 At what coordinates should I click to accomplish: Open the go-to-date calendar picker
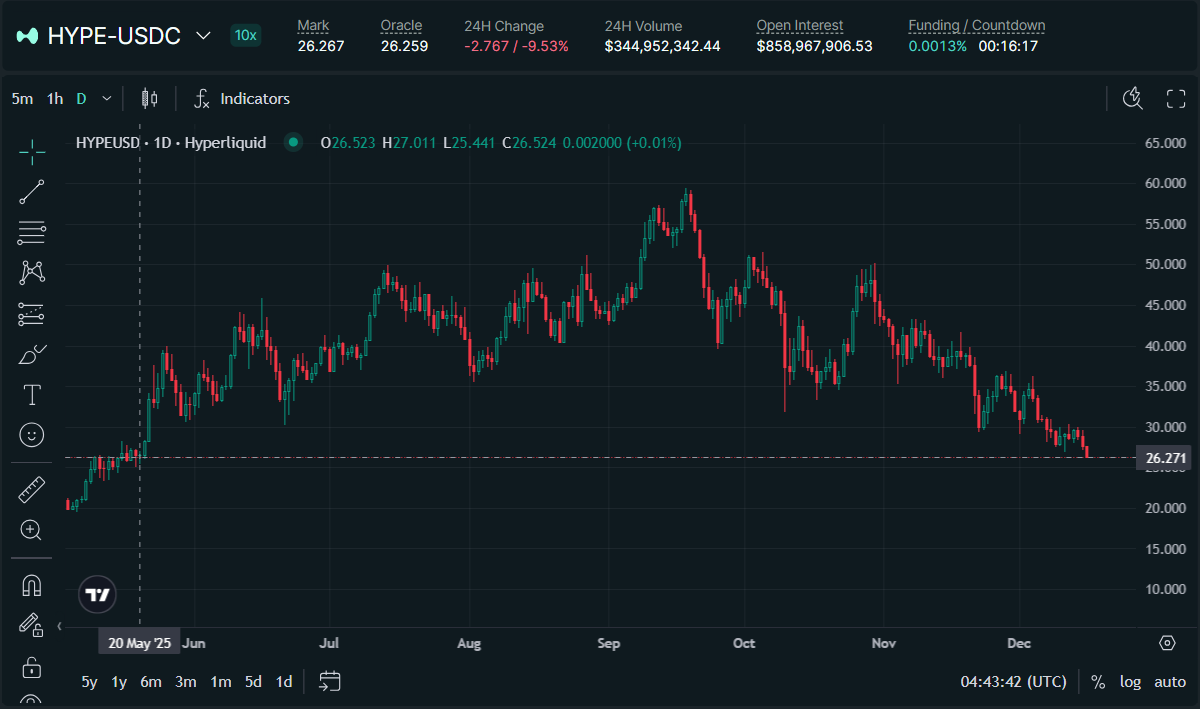coord(330,682)
